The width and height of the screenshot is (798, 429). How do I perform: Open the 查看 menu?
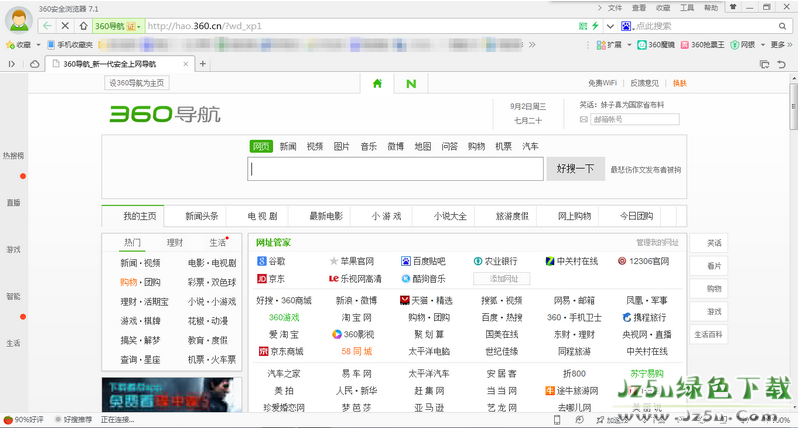point(639,8)
